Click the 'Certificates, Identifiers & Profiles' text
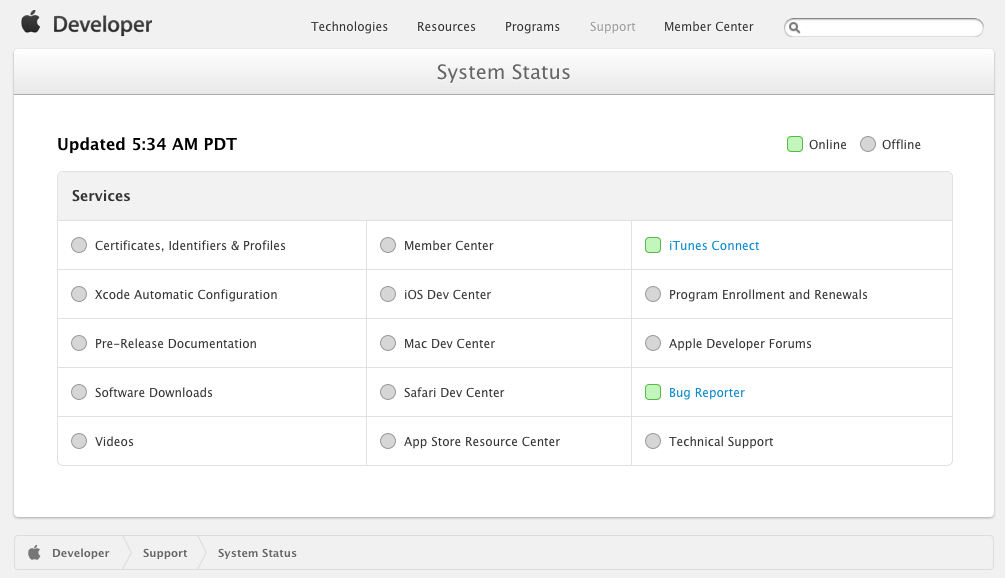Image resolution: width=1005 pixels, height=578 pixels. [190, 245]
